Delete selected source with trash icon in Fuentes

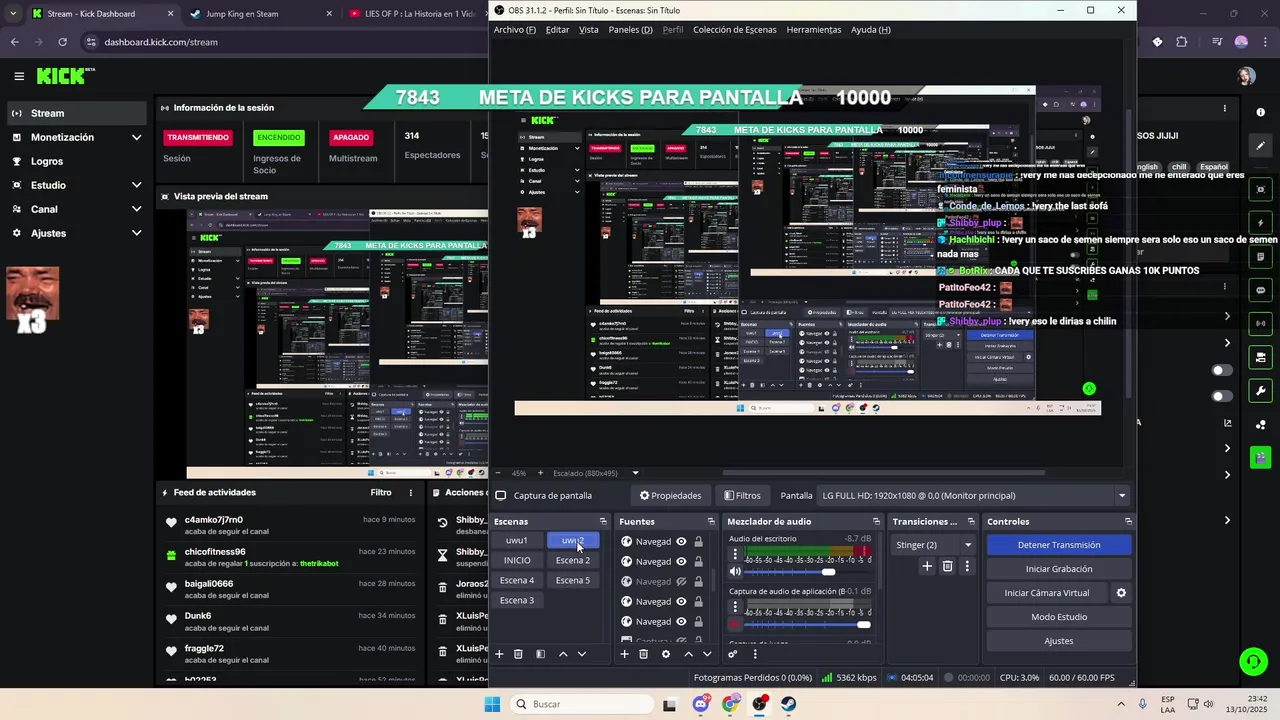(643, 654)
